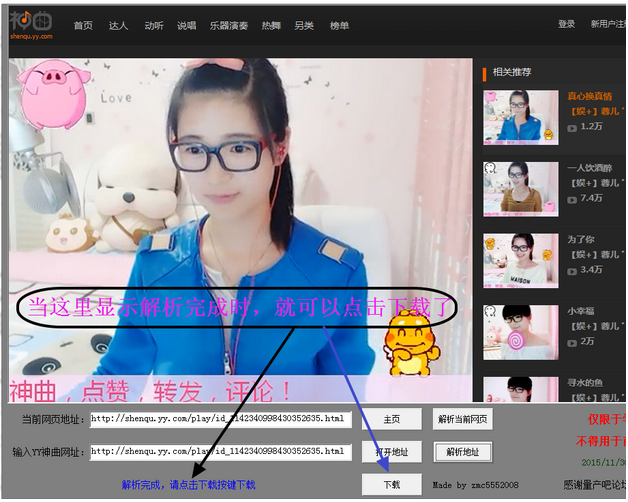
Task: Open the 另类 nav item
Action: click(x=304, y=26)
